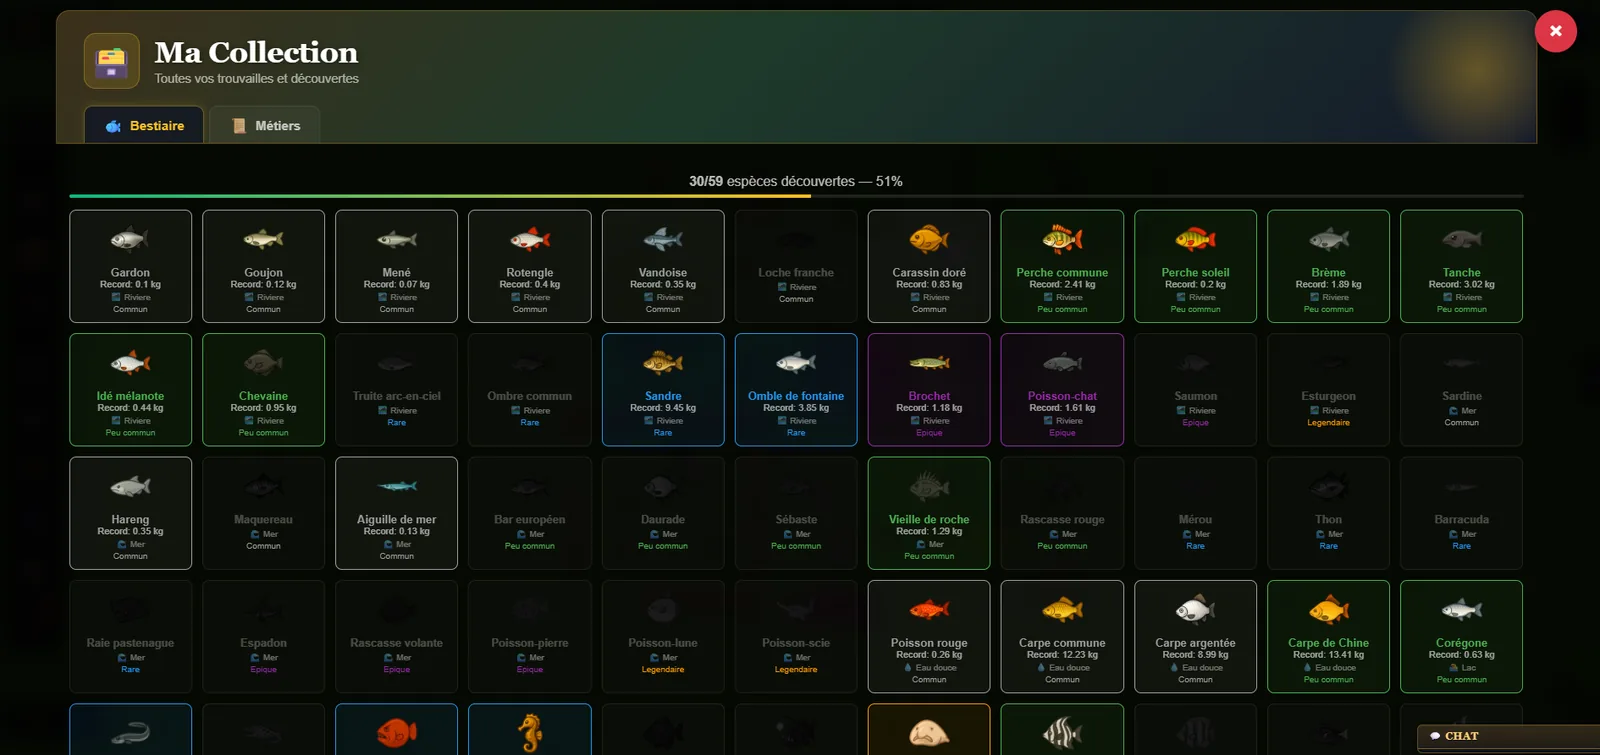Screen dimensions: 1600x755
Task: Select the Vandoise fish icon
Action: (663, 240)
